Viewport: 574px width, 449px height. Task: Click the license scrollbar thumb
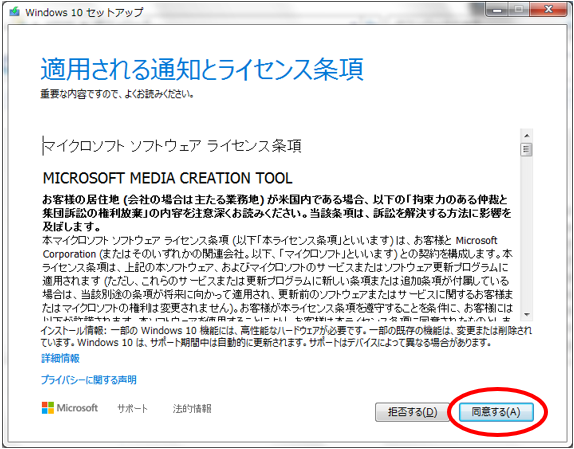(x=527, y=150)
